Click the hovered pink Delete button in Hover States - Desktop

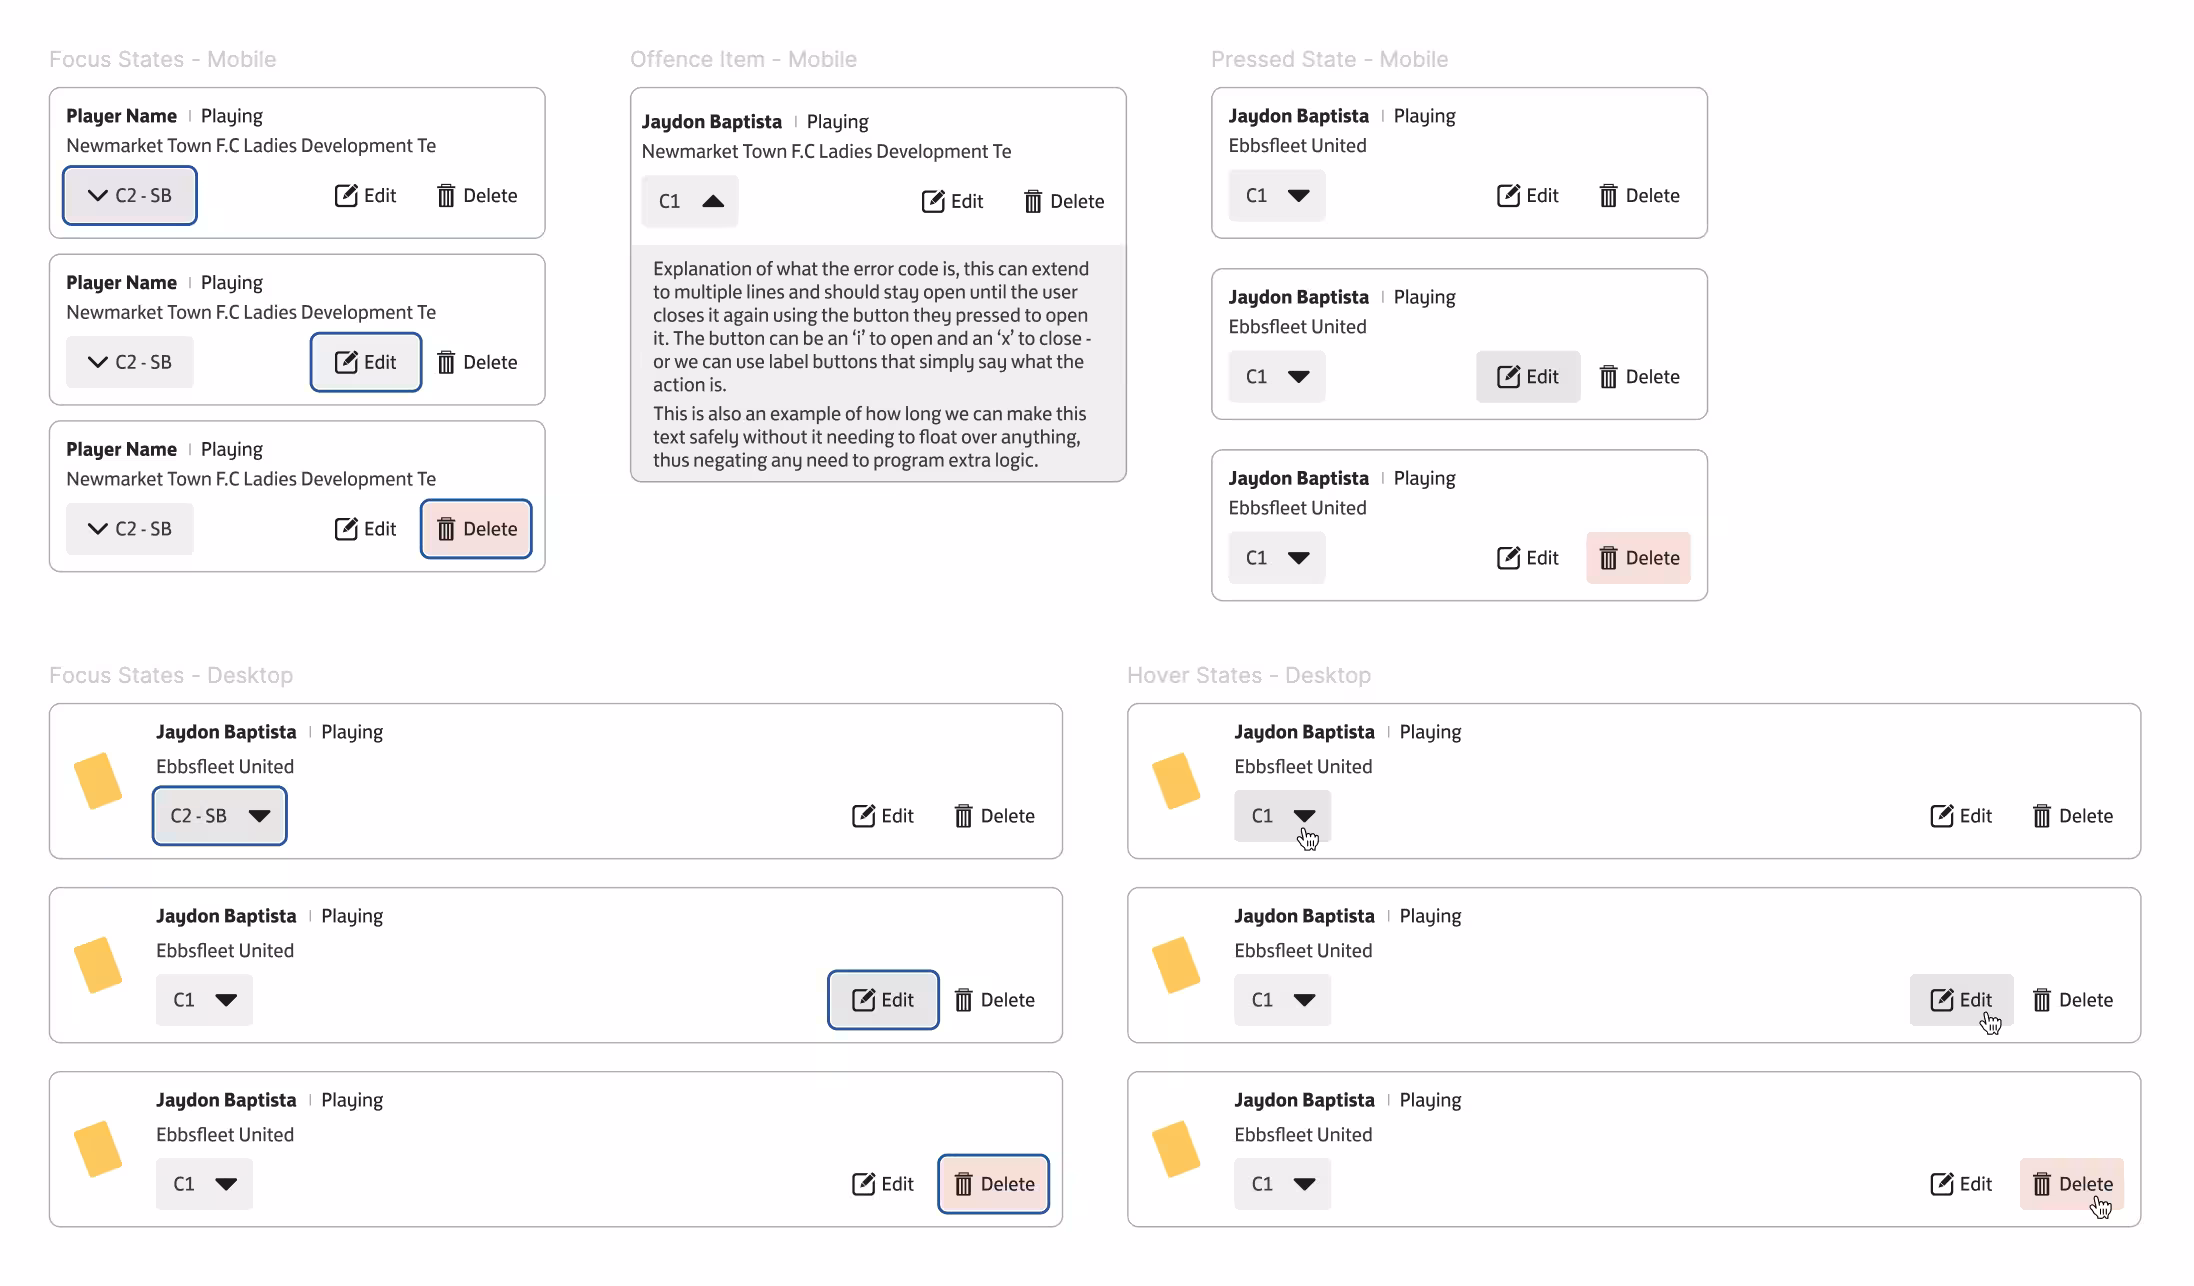pyautogui.click(x=2072, y=1183)
